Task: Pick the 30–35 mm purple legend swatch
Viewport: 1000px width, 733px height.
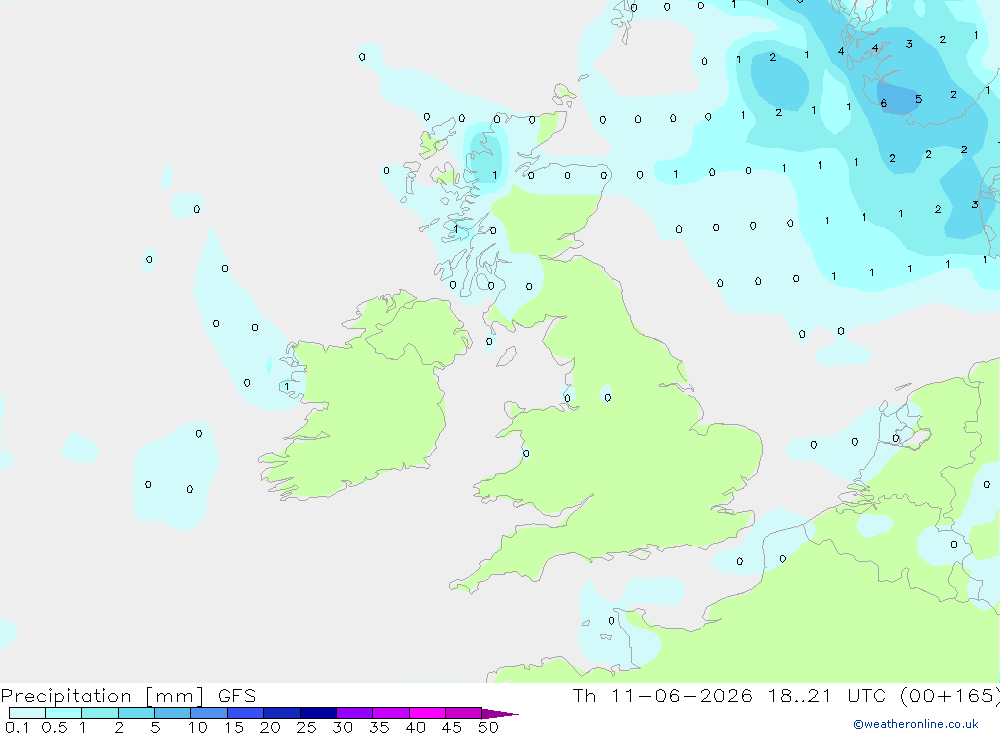Action: coord(354,713)
